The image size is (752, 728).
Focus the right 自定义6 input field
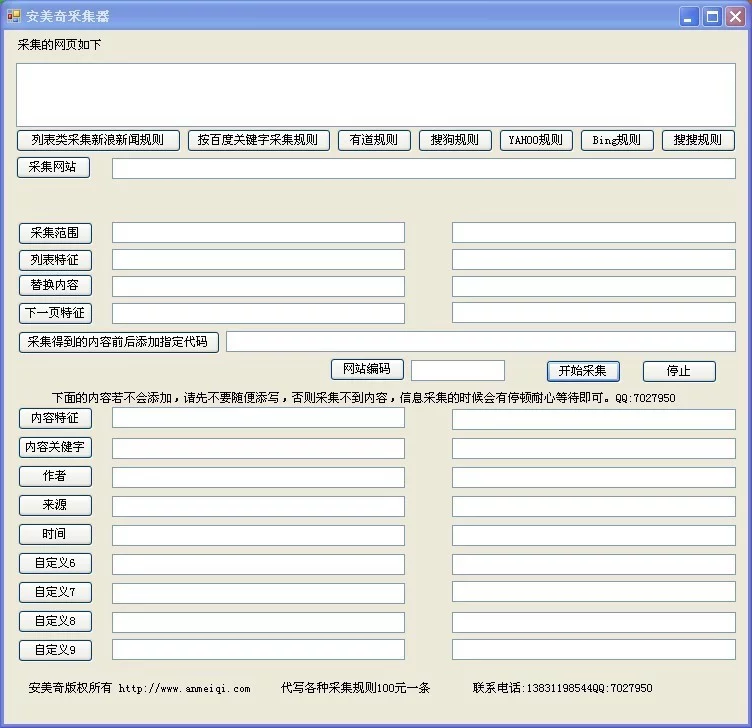point(594,564)
